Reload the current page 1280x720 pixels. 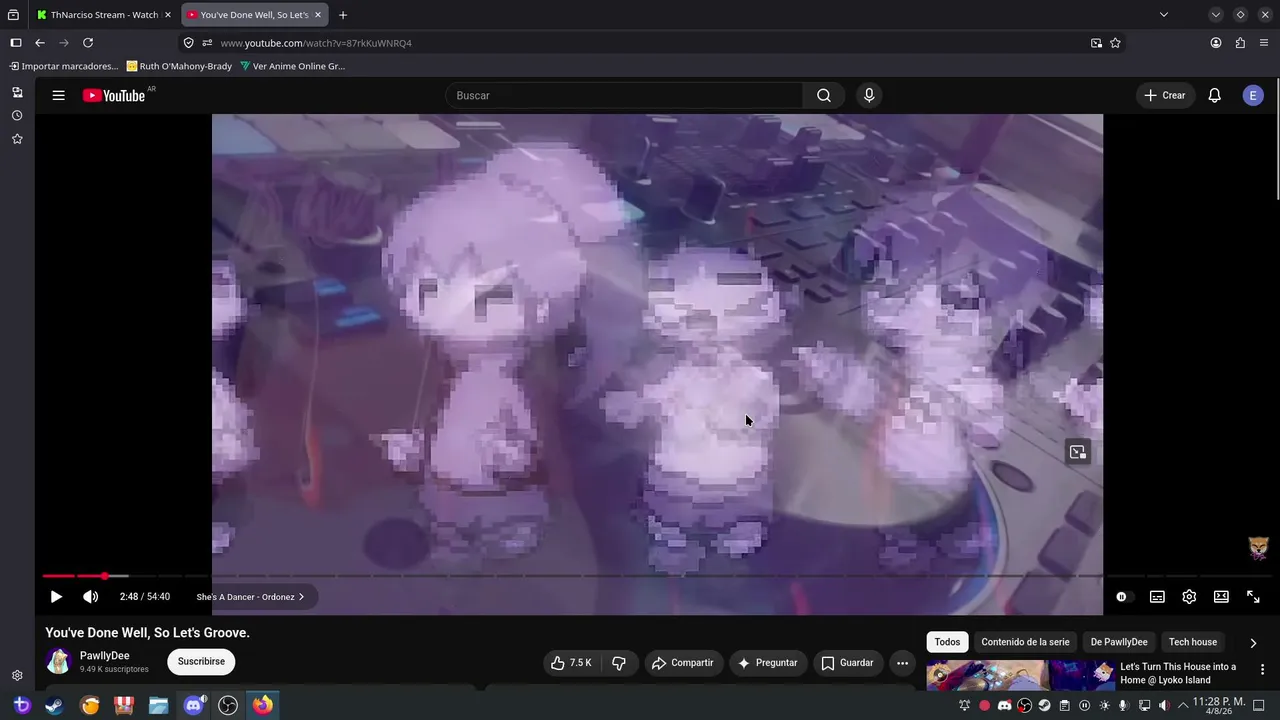[x=88, y=43]
